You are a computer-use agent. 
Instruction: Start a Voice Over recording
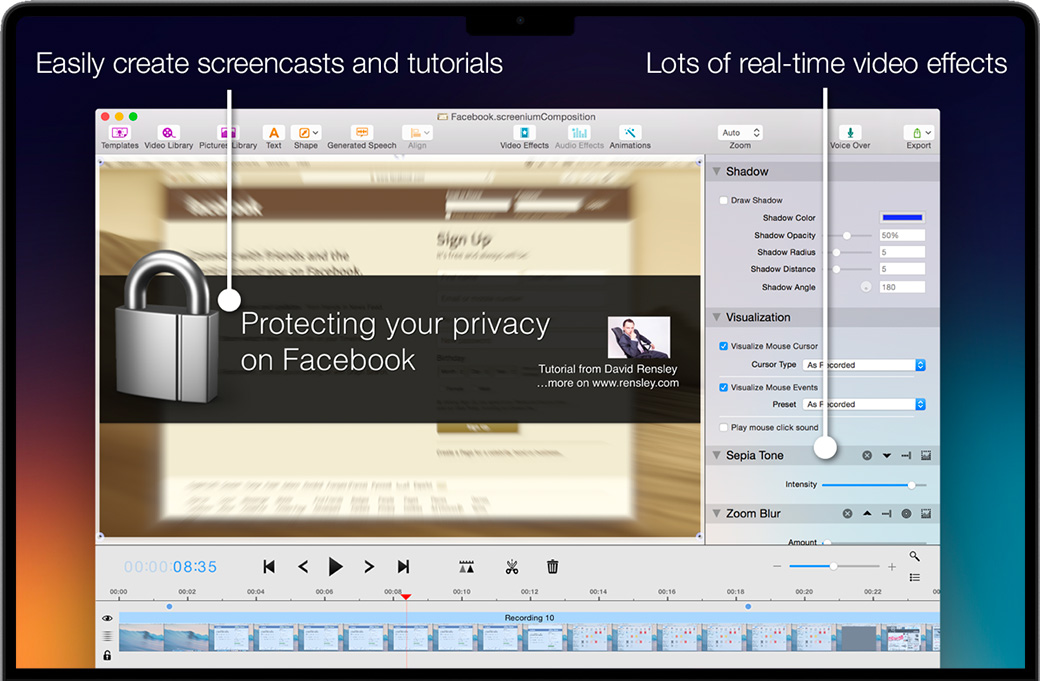click(x=849, y=133)
